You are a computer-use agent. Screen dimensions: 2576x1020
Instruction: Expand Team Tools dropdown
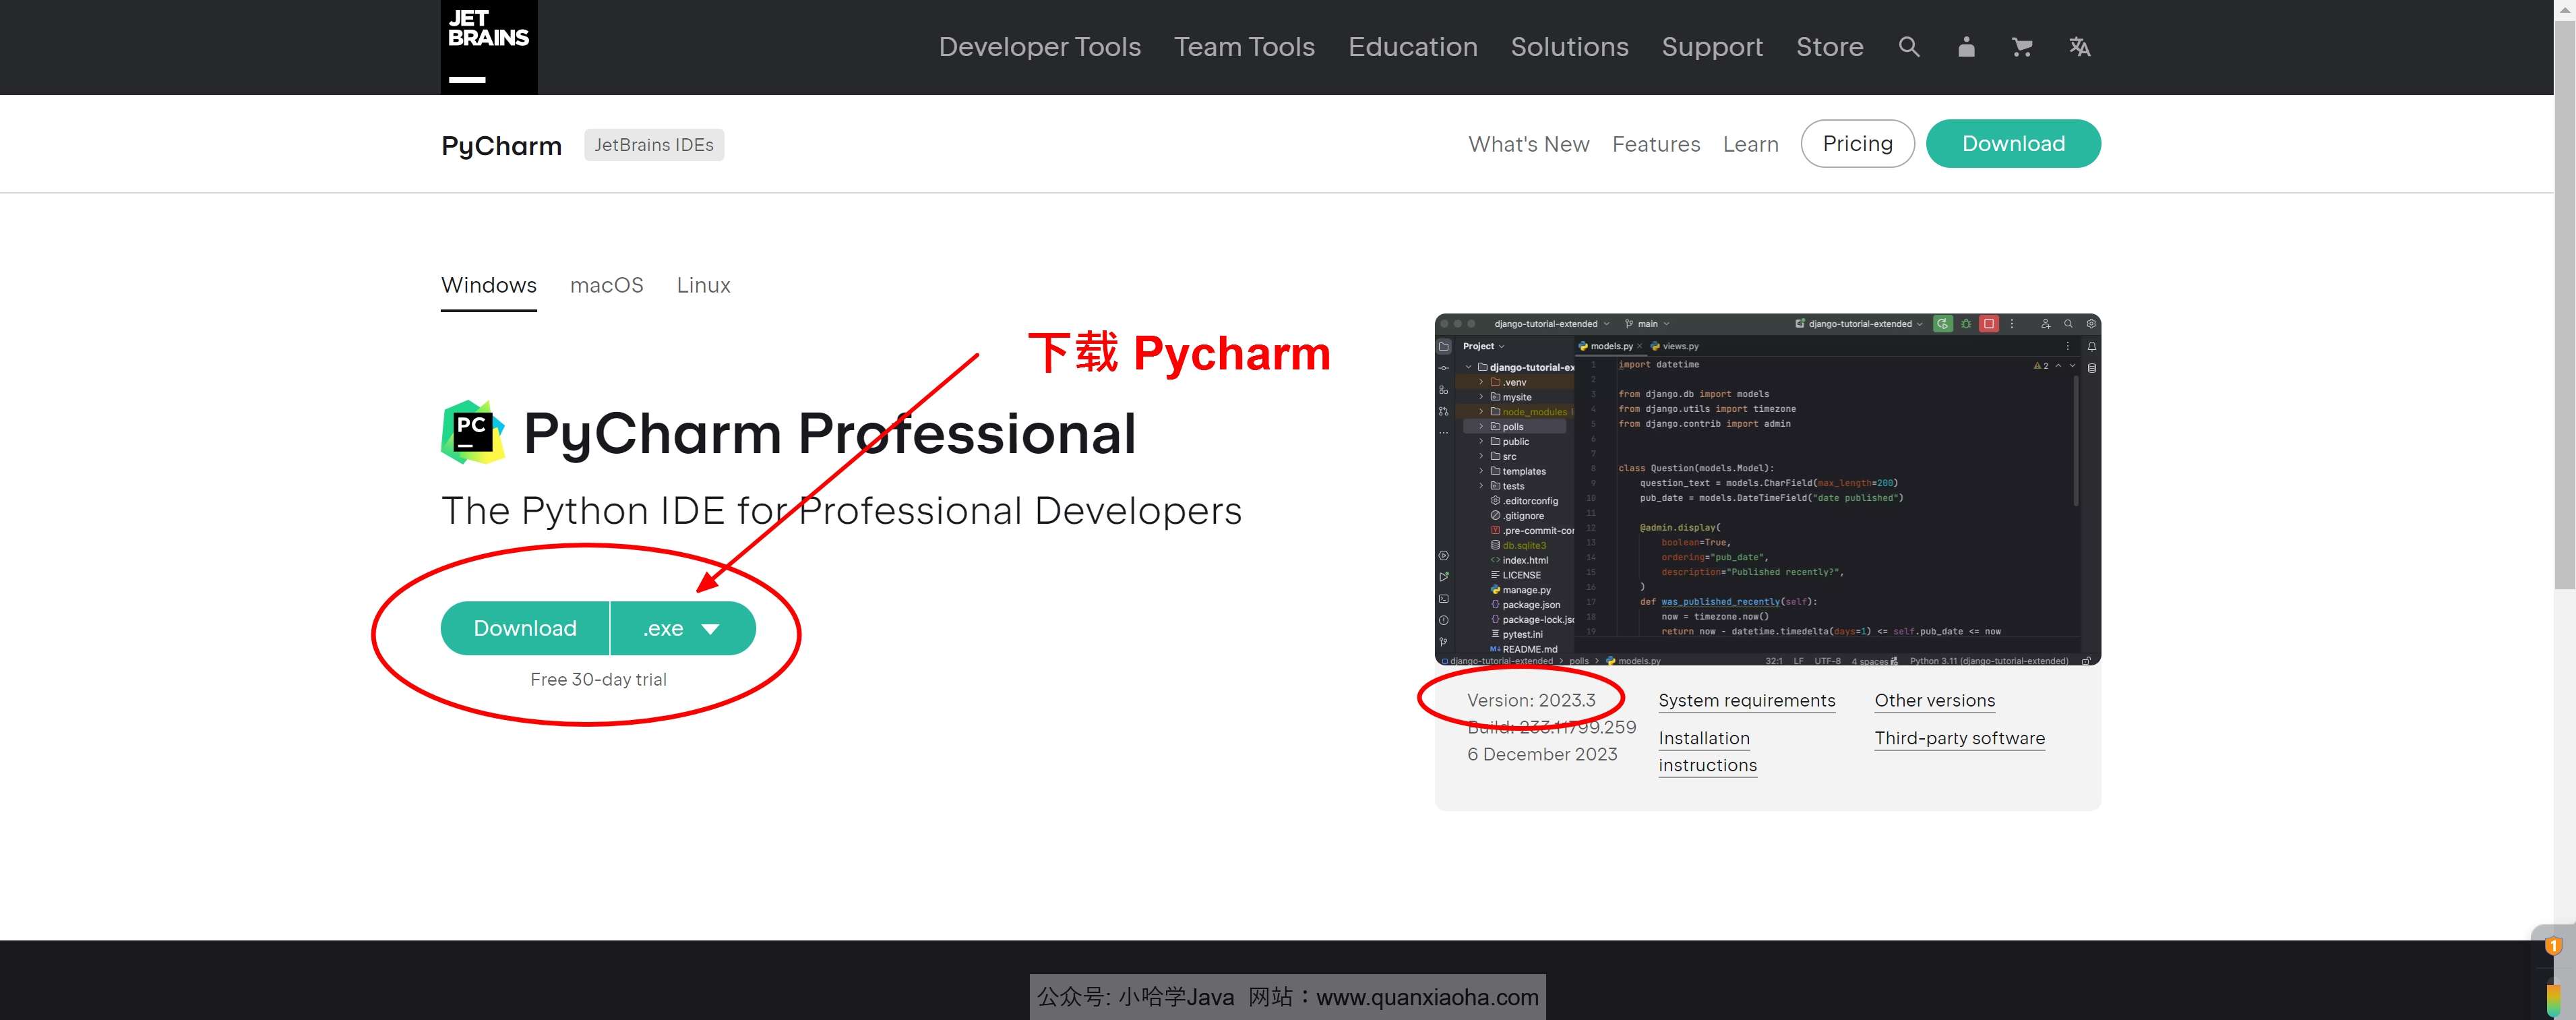tap(1244, 46)
